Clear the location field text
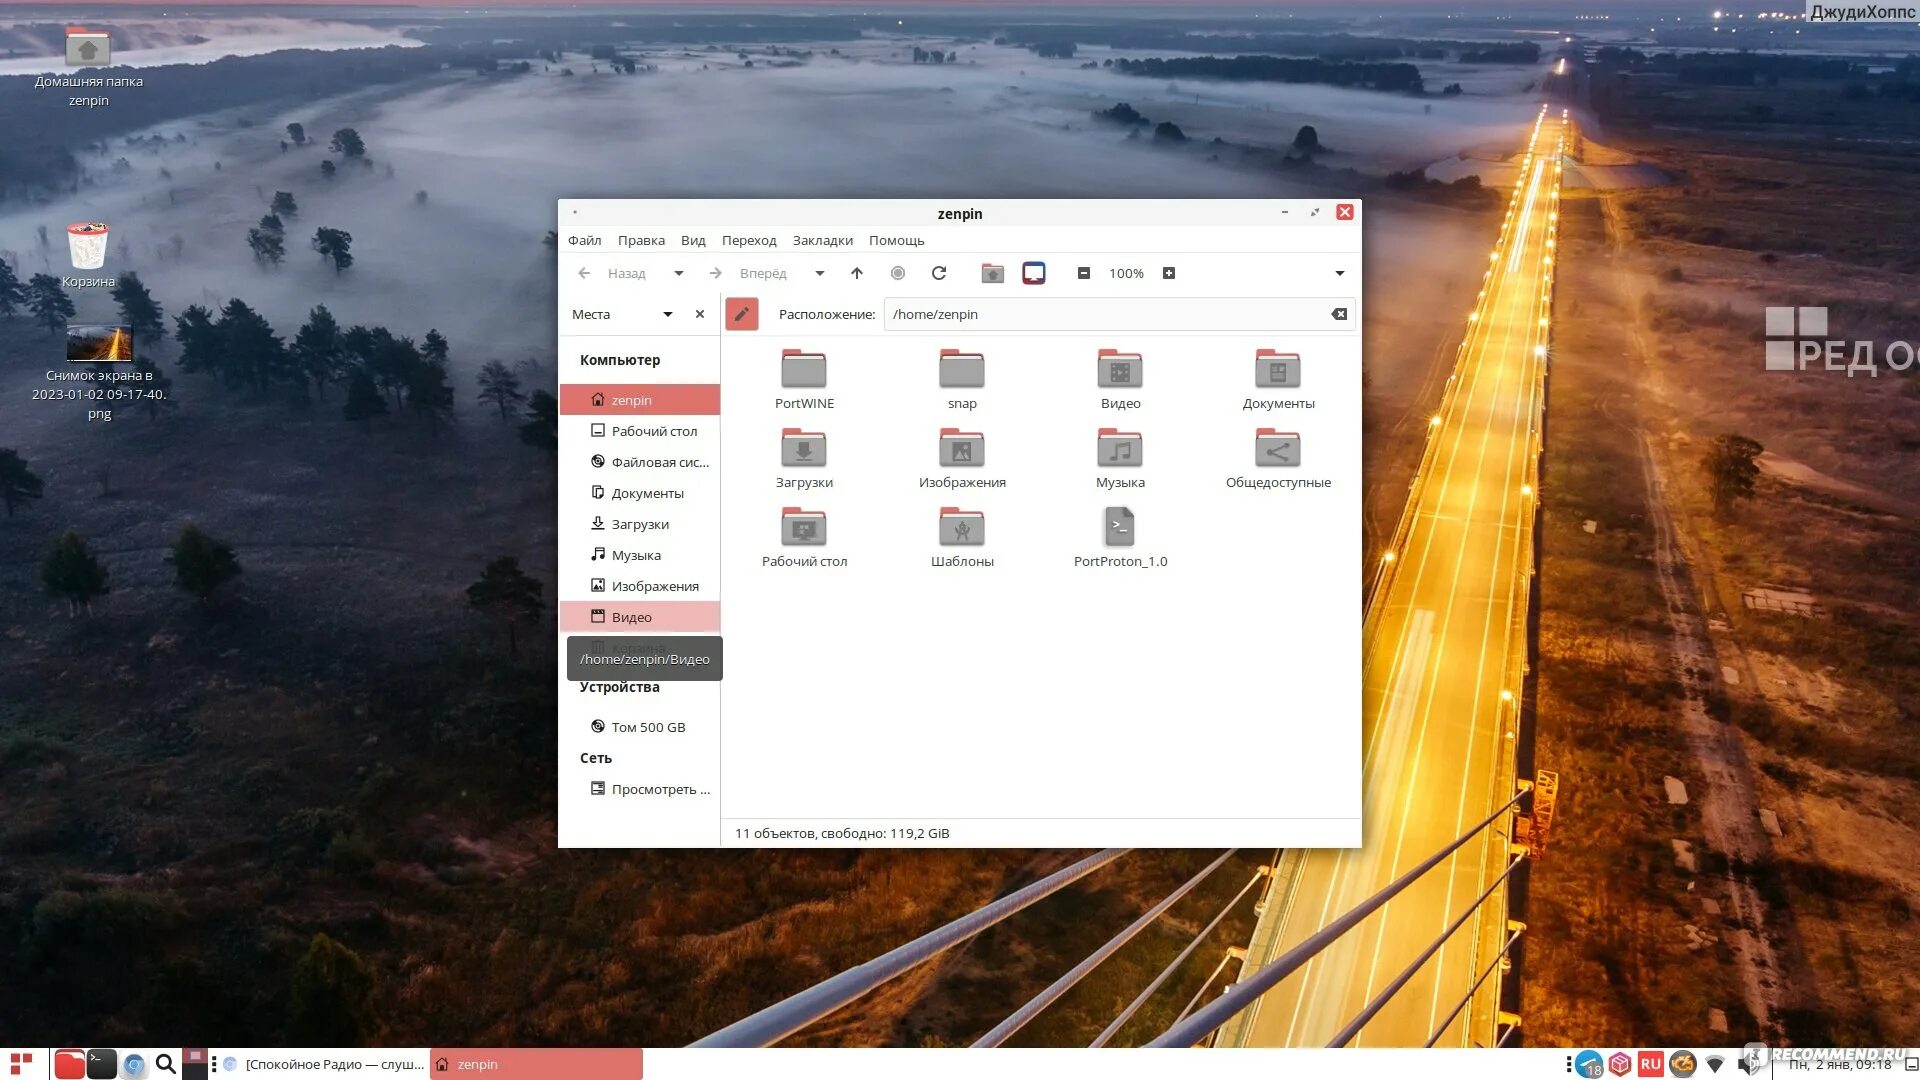This screenshot has width=1920, height=1080. [x=1339, y=314]
